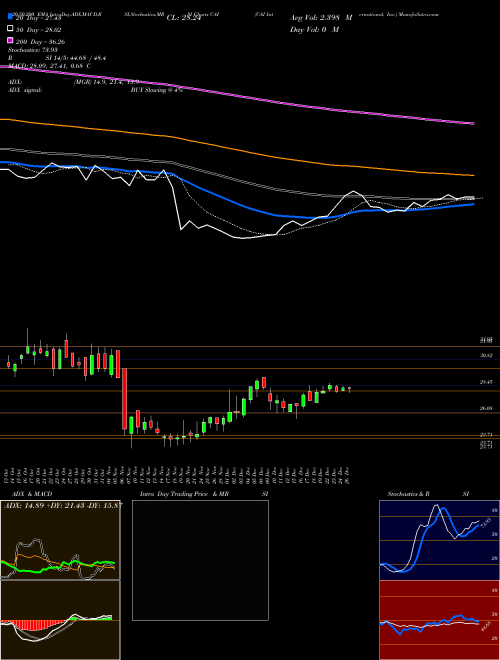
Task: Click the 'BUY Slowing @ 4%' signal text
Action: (x=157, y=90)
